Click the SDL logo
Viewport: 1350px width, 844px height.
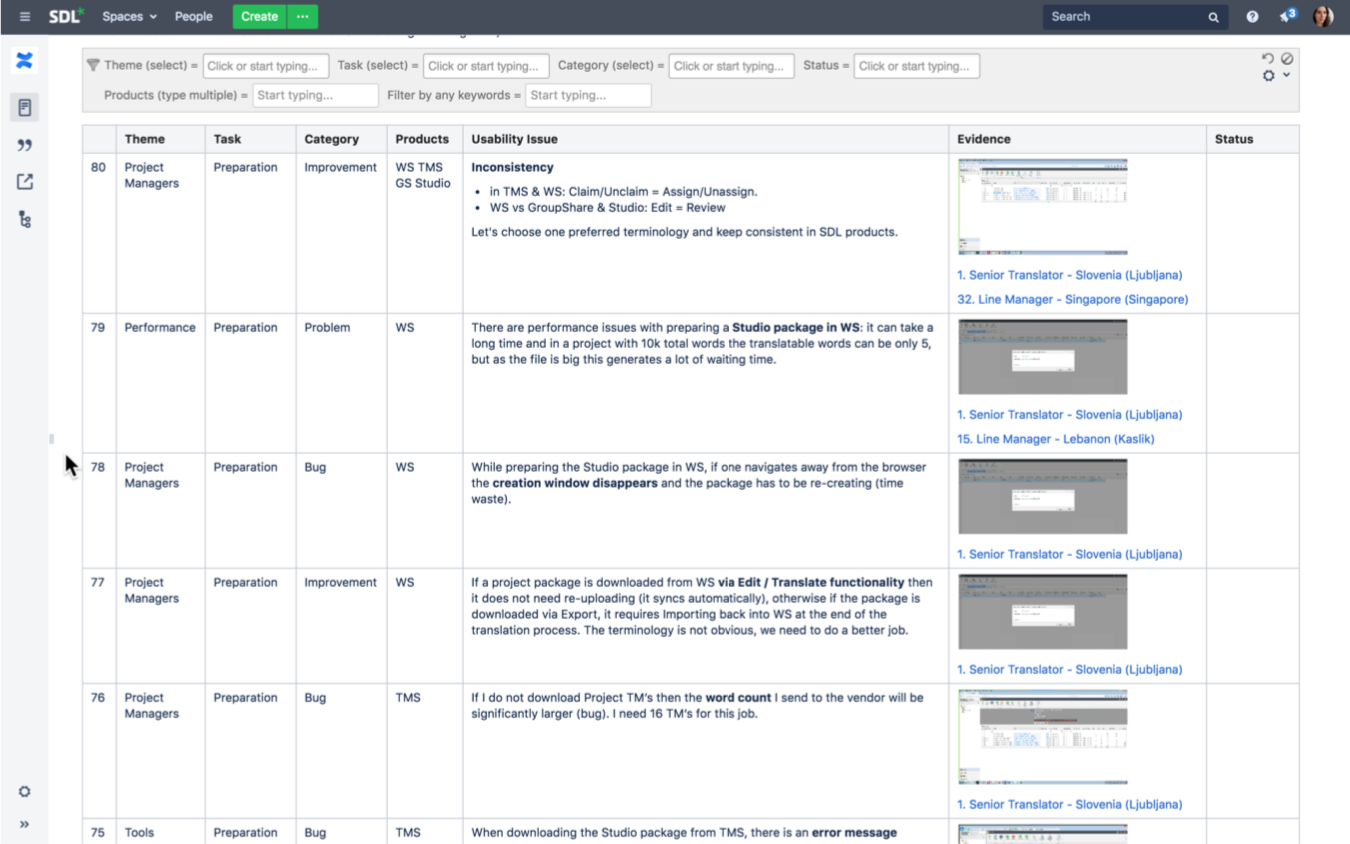point(66,16)
